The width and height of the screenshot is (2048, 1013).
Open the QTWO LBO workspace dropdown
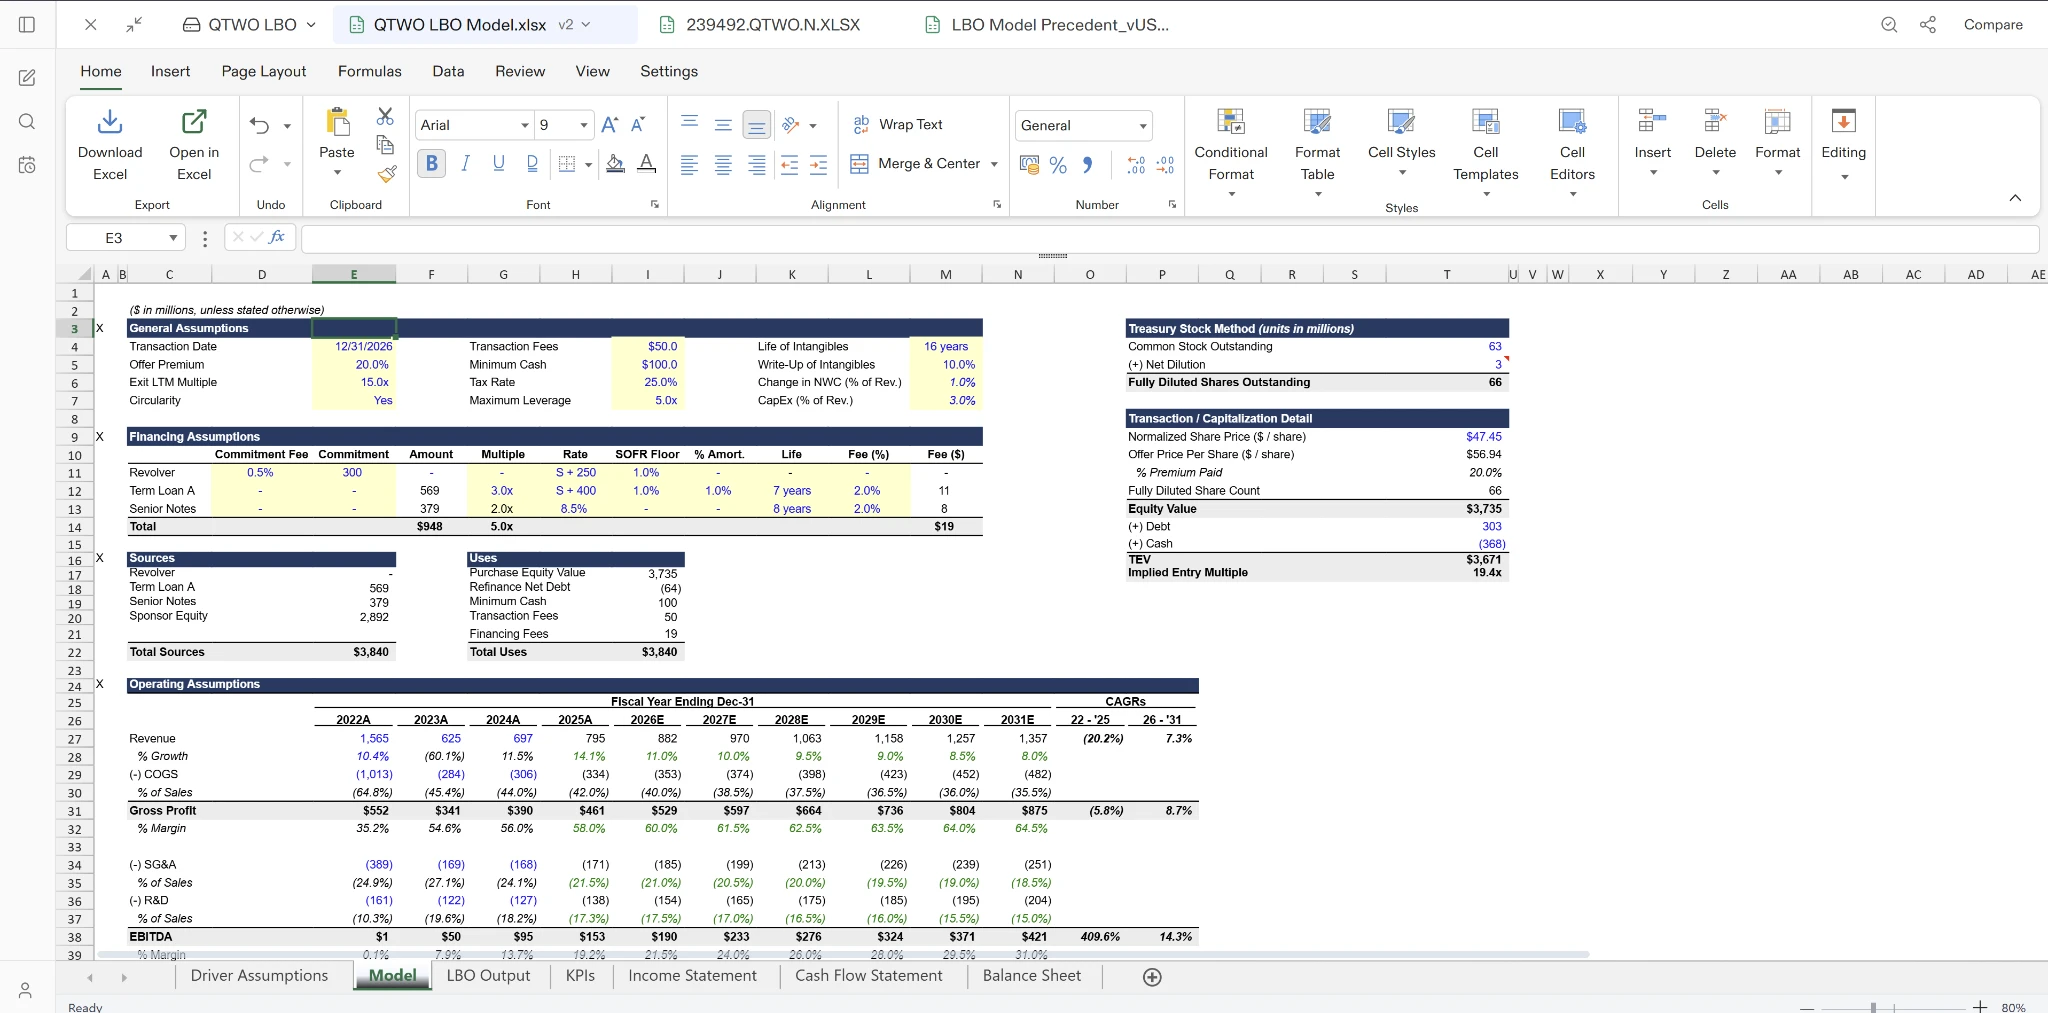pos(311,24)
